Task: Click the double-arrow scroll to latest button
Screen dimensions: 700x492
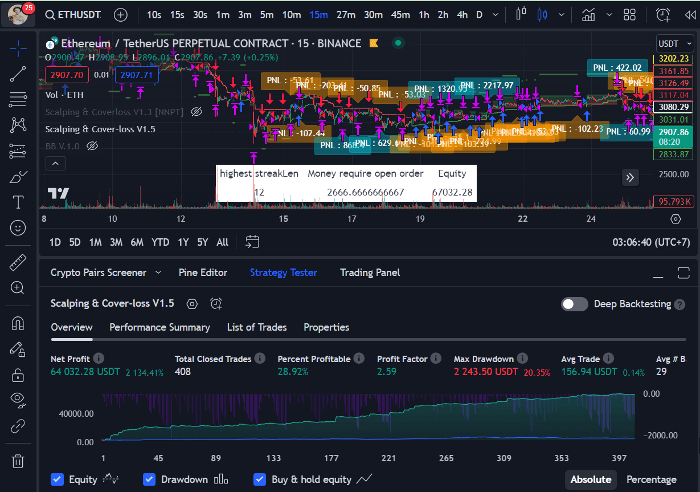Action: [x=630, y=178]
